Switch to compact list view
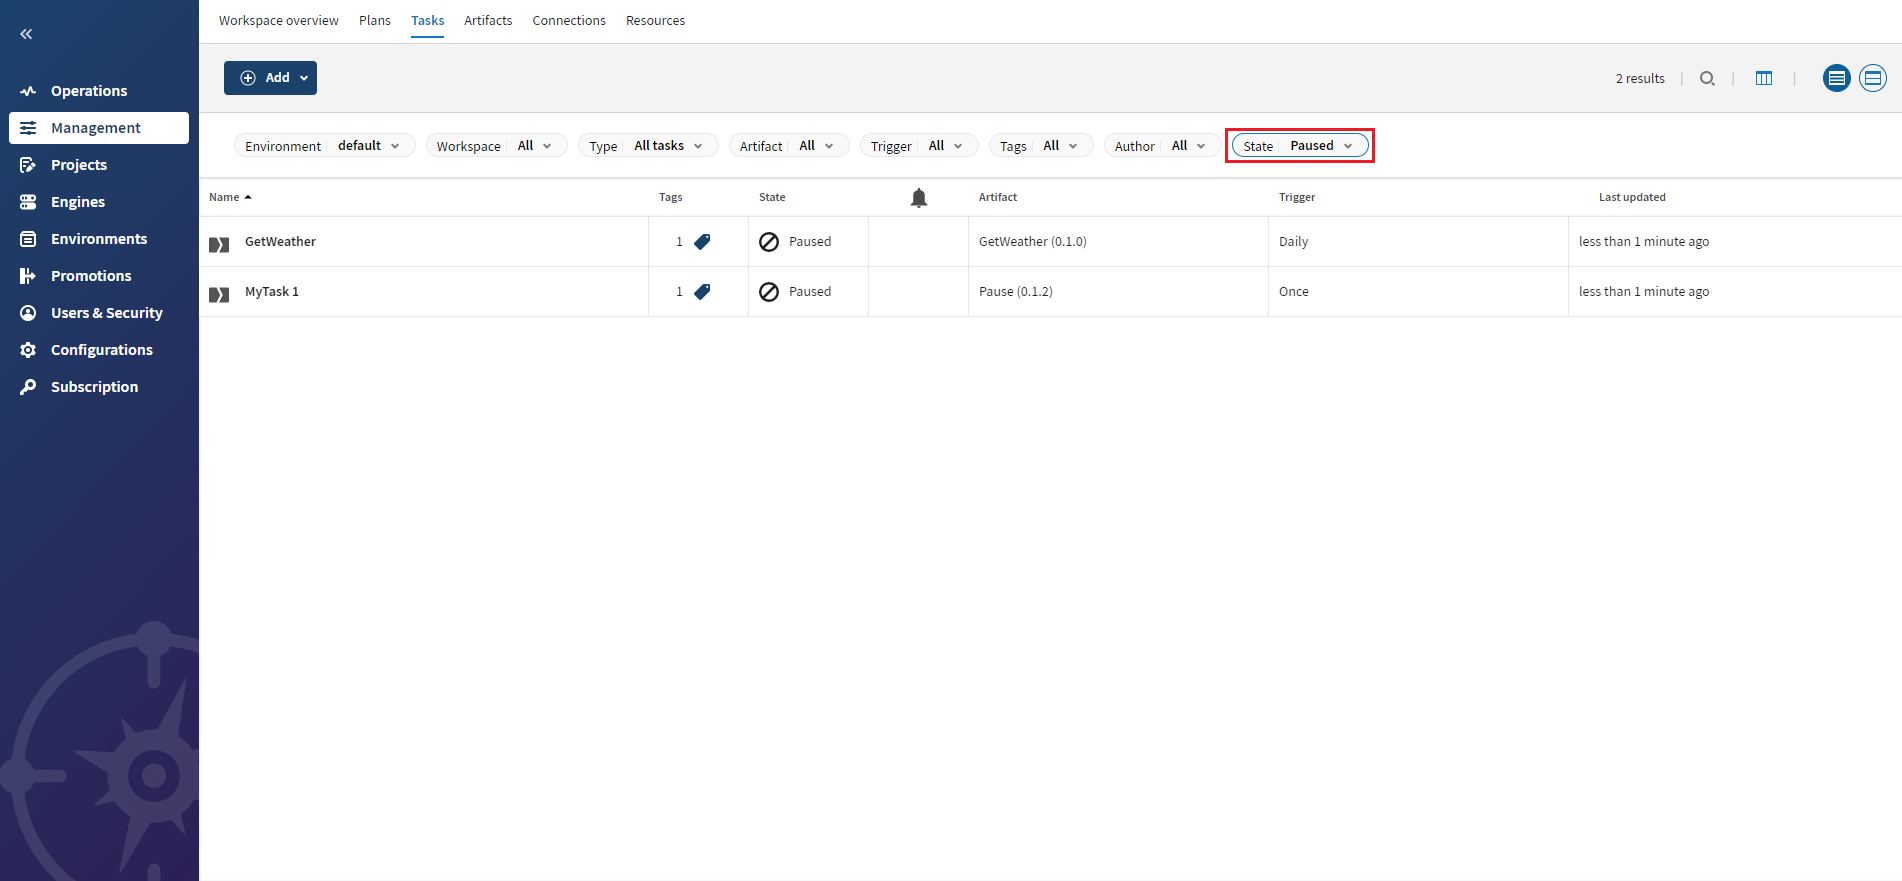Image resolution: width=1902 pixels, height=881 pixels. (1836, 78)
